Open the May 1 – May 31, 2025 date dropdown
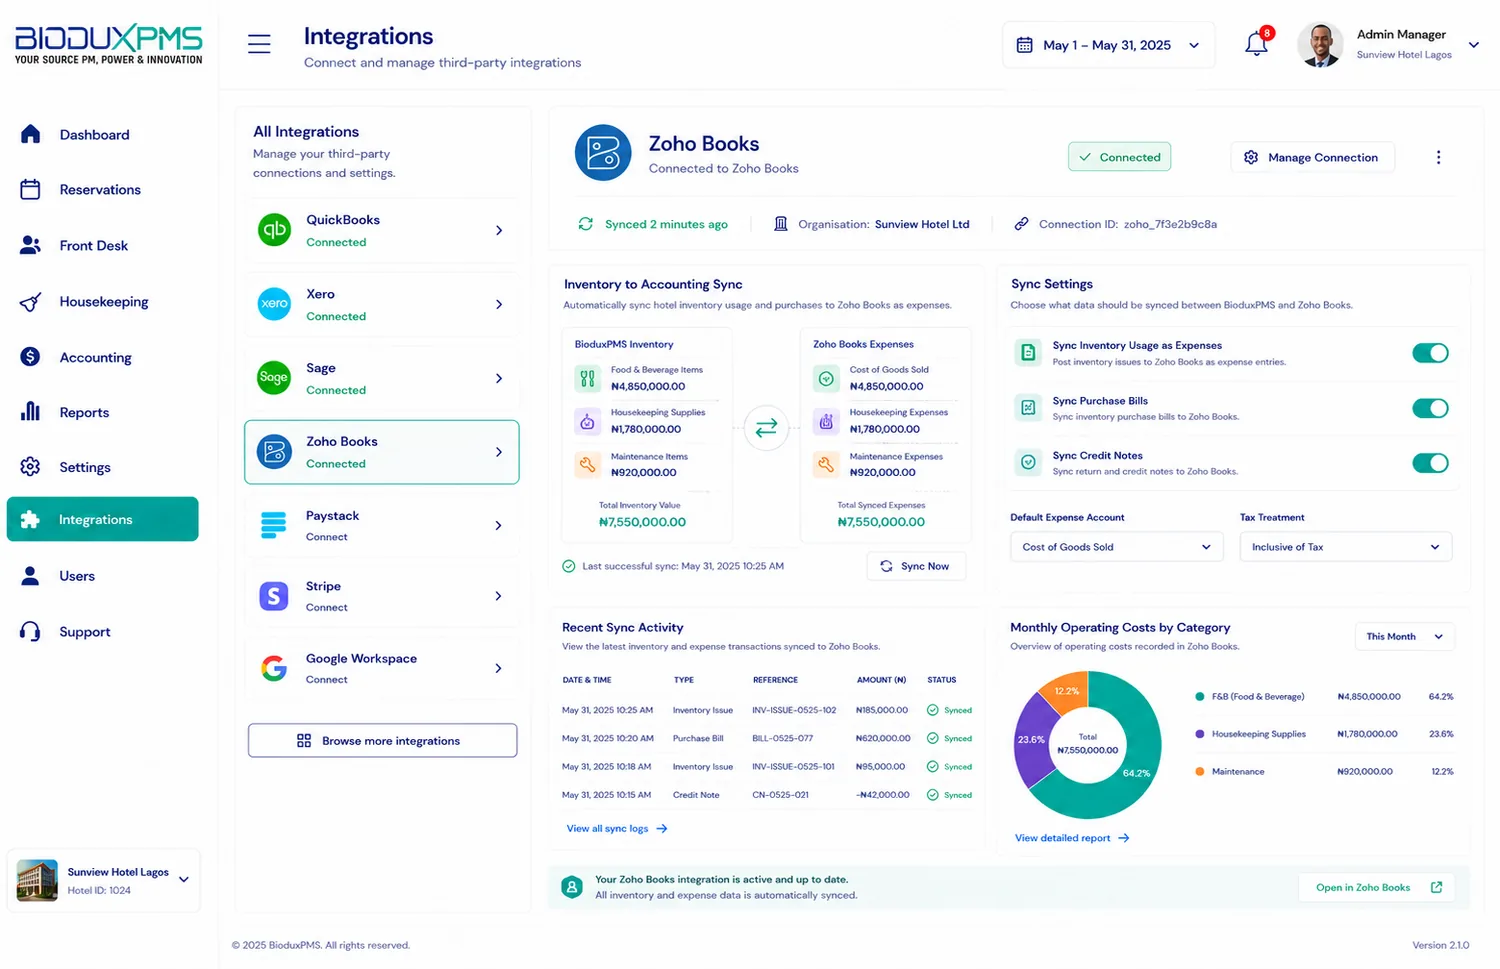The width and height of the screenshot is (1500, 969). (x=1109, y=45)
